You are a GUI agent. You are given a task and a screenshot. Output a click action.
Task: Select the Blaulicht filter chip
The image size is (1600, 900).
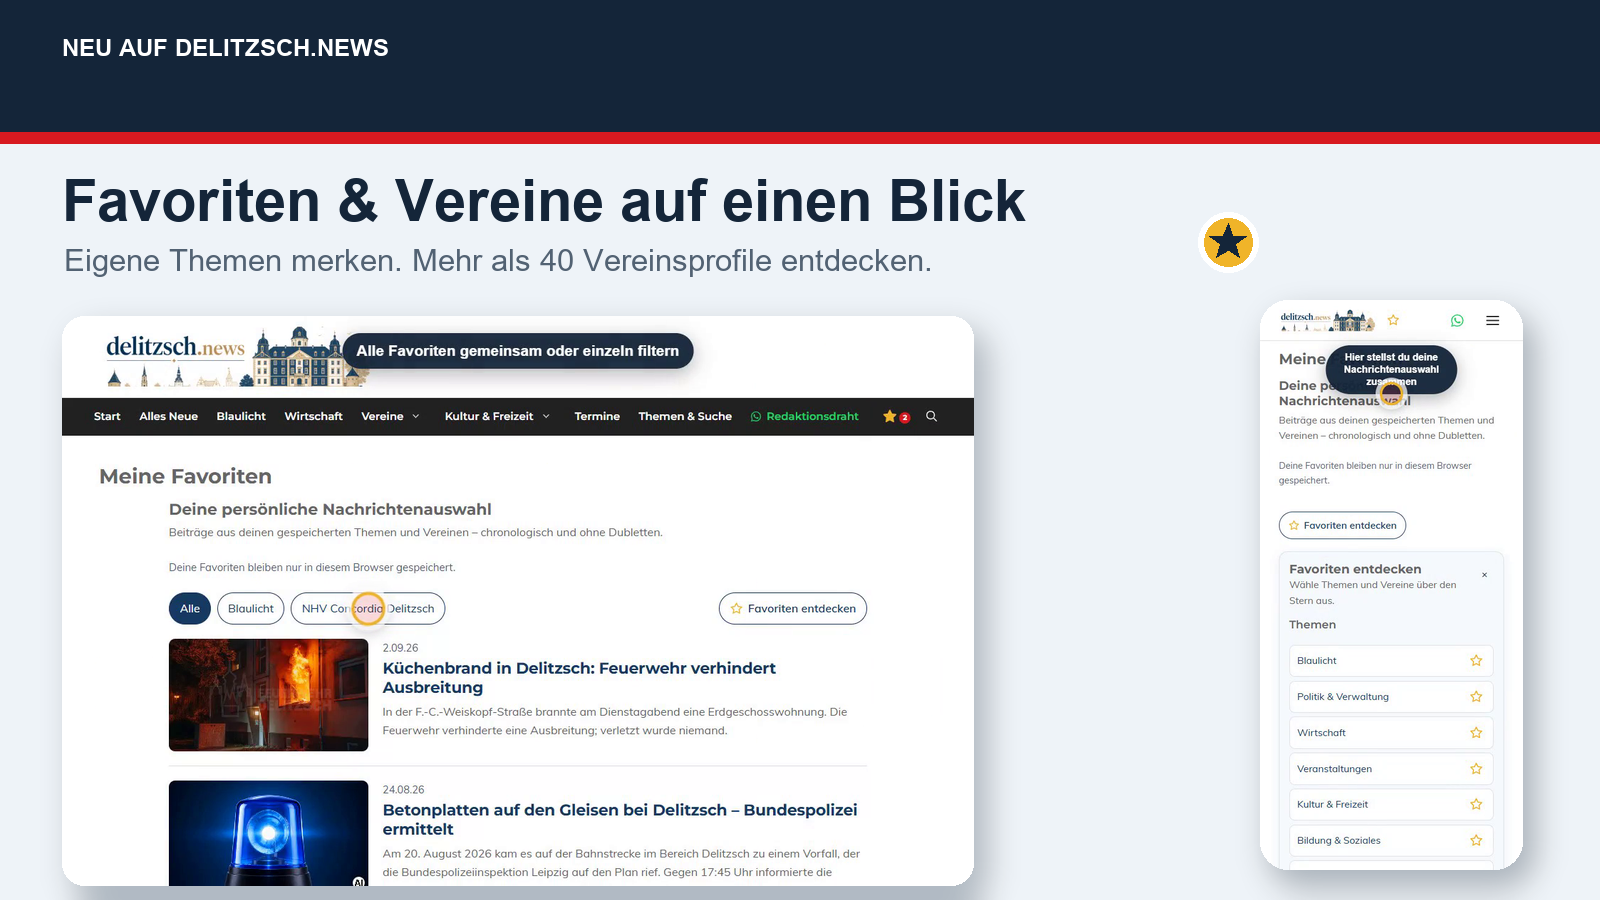251,608
